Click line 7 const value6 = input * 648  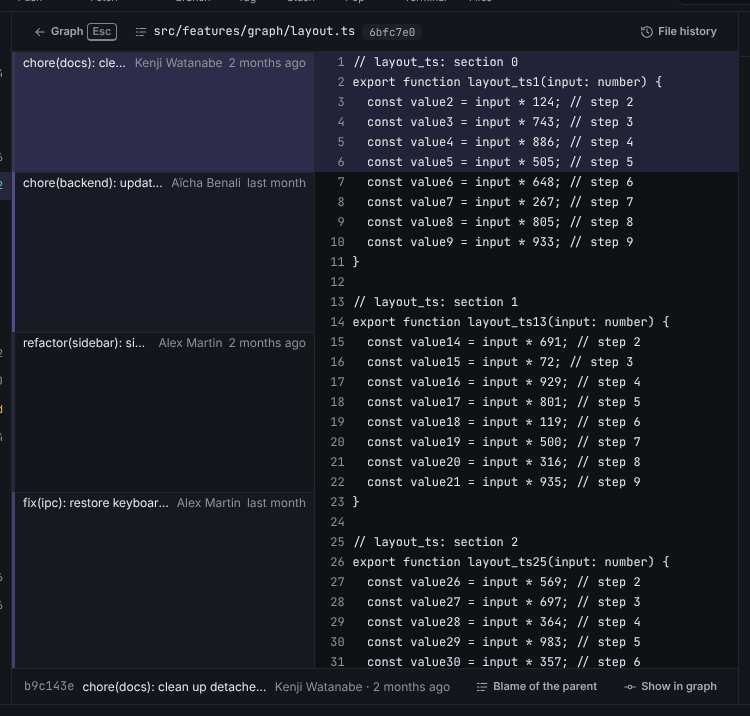click(500, 182)
